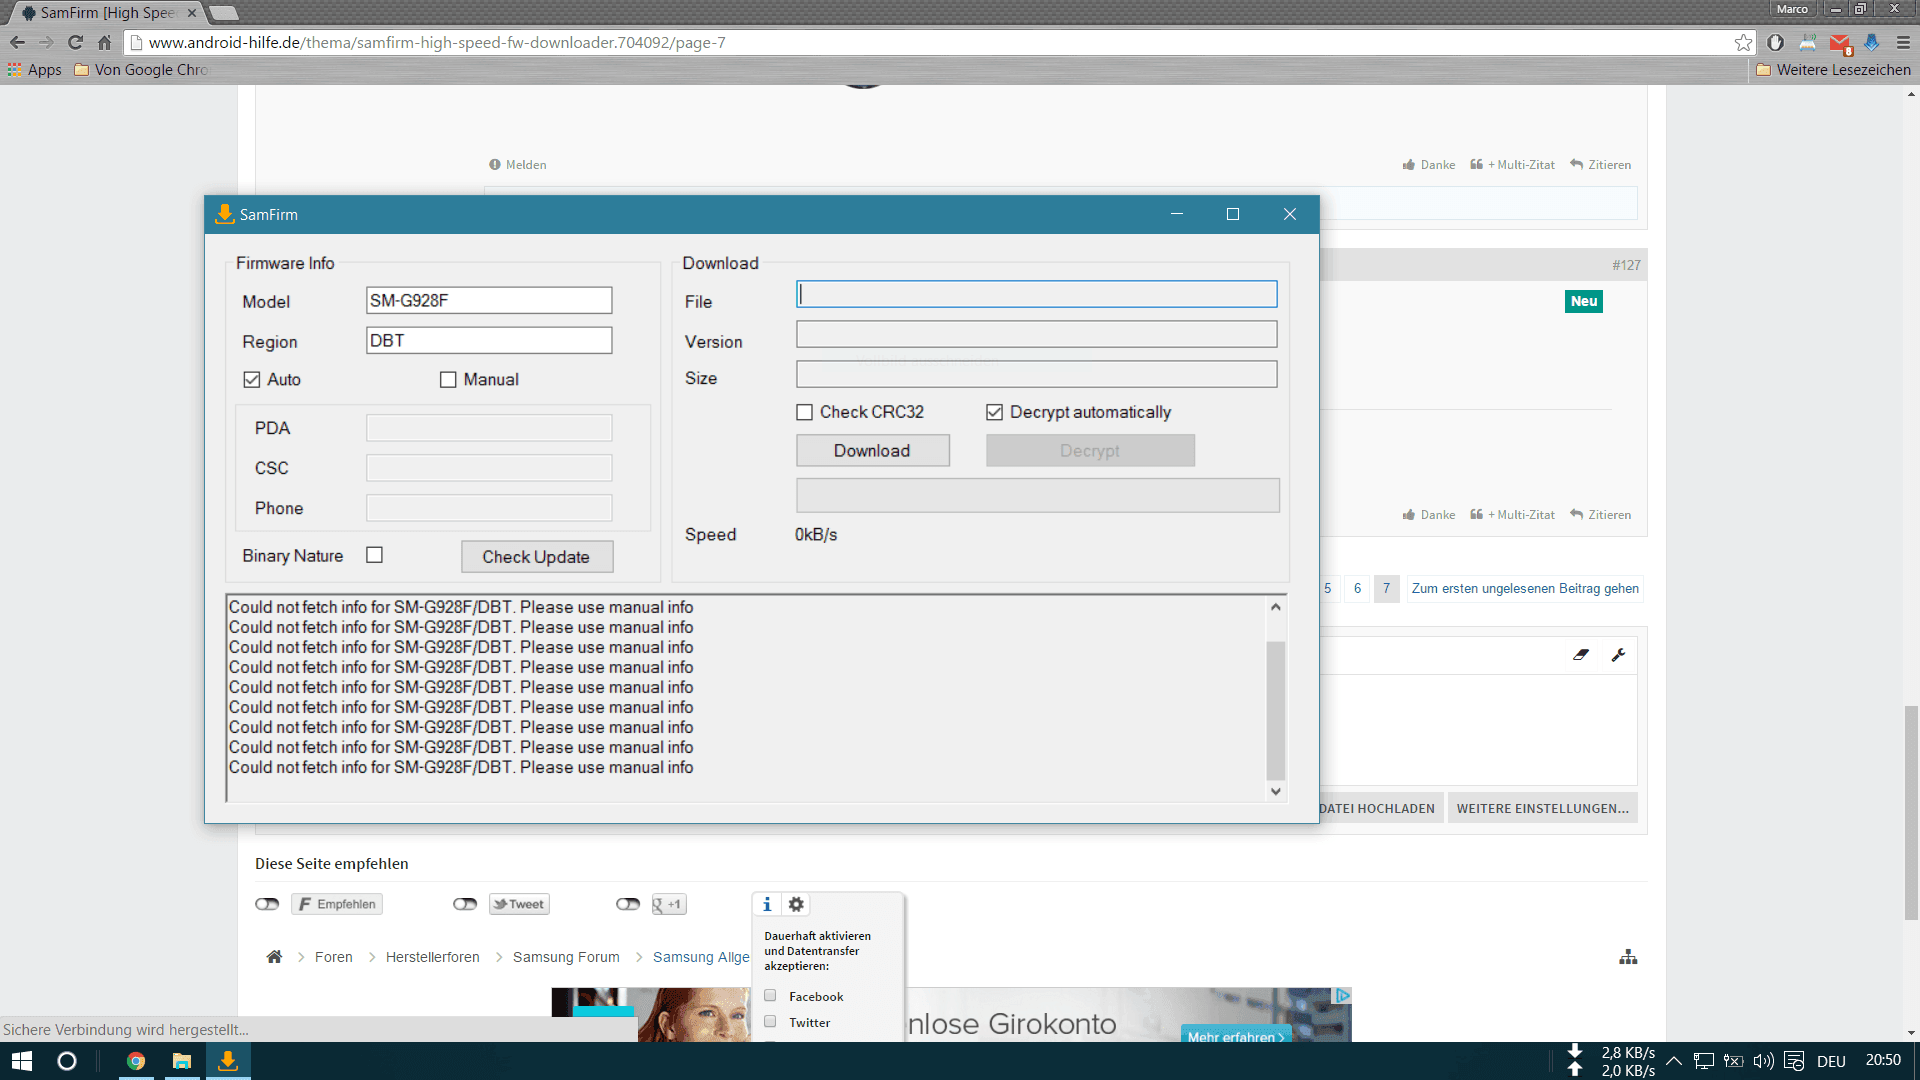The height and width of the screenshot is (1080, 1920).
Task: Select the SamFirm browser tab
Action: point(108,13)
